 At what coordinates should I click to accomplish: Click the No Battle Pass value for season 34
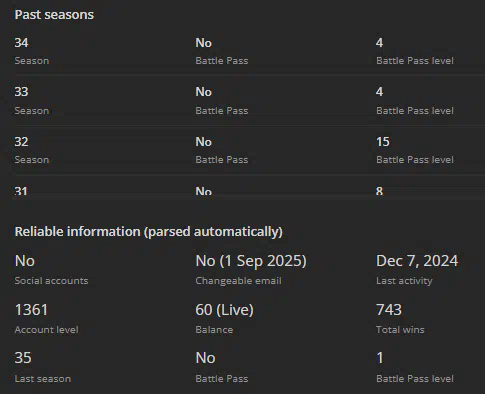[x=204, y=43]
